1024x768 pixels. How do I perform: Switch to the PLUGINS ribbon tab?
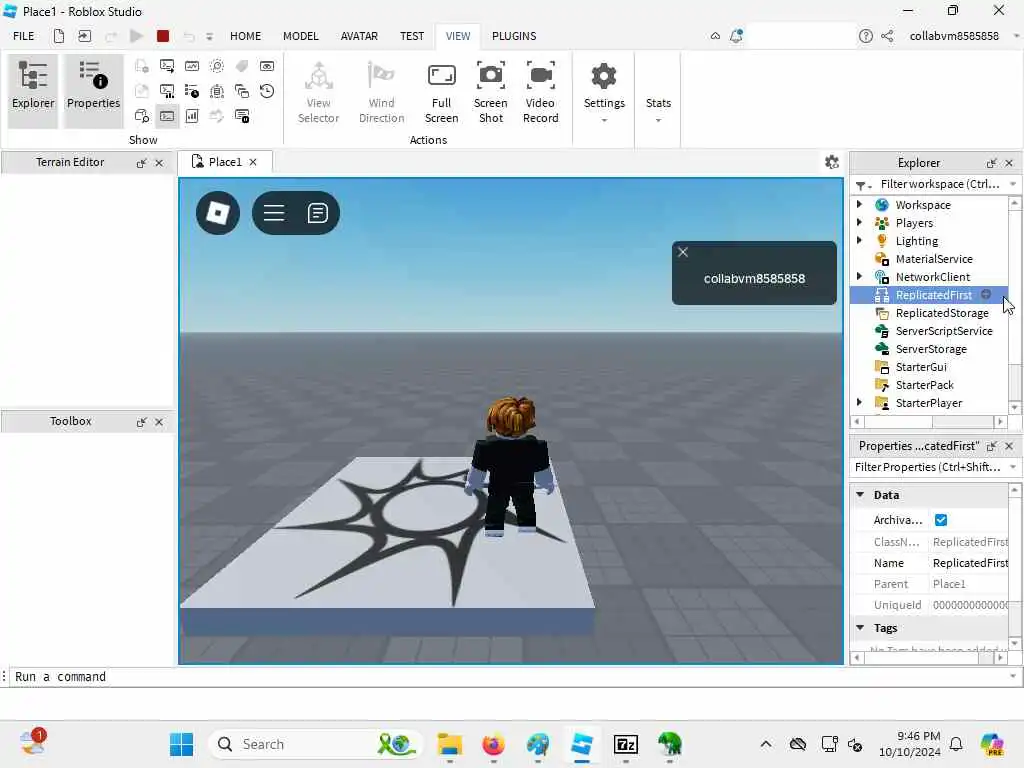[x=514, y=36]
